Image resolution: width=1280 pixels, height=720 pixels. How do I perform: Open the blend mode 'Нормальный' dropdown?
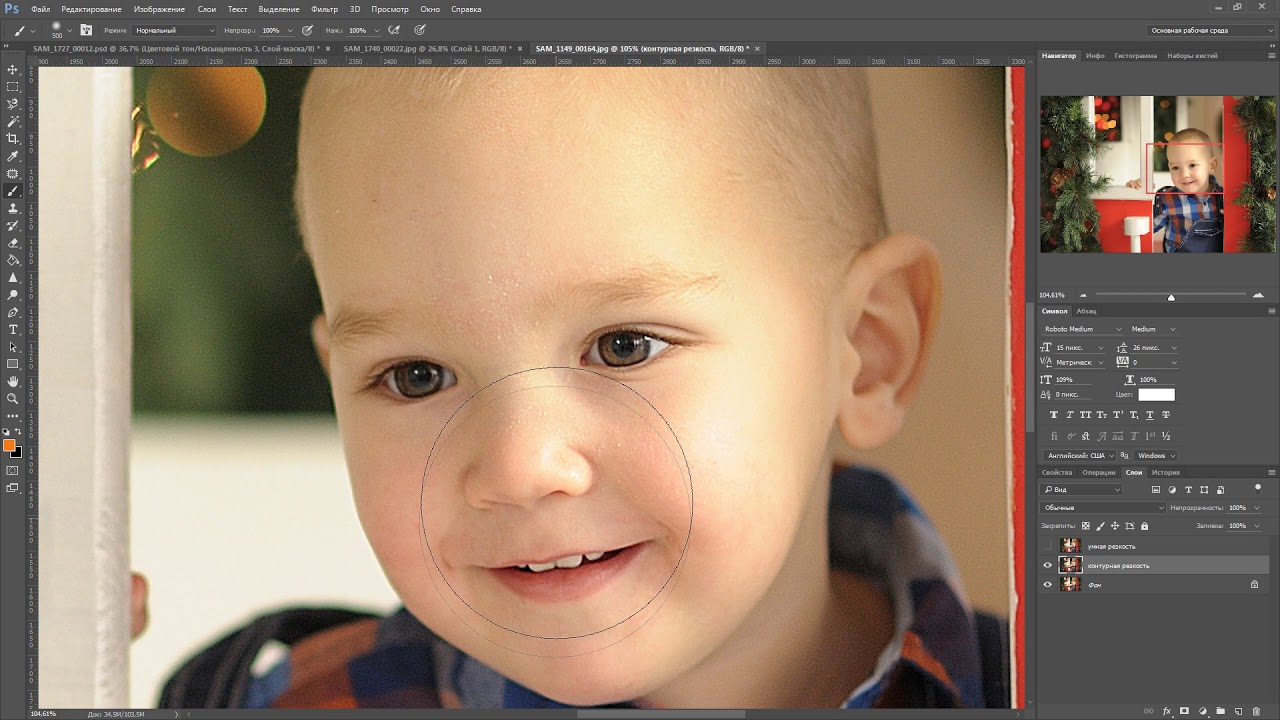[174, 30]
